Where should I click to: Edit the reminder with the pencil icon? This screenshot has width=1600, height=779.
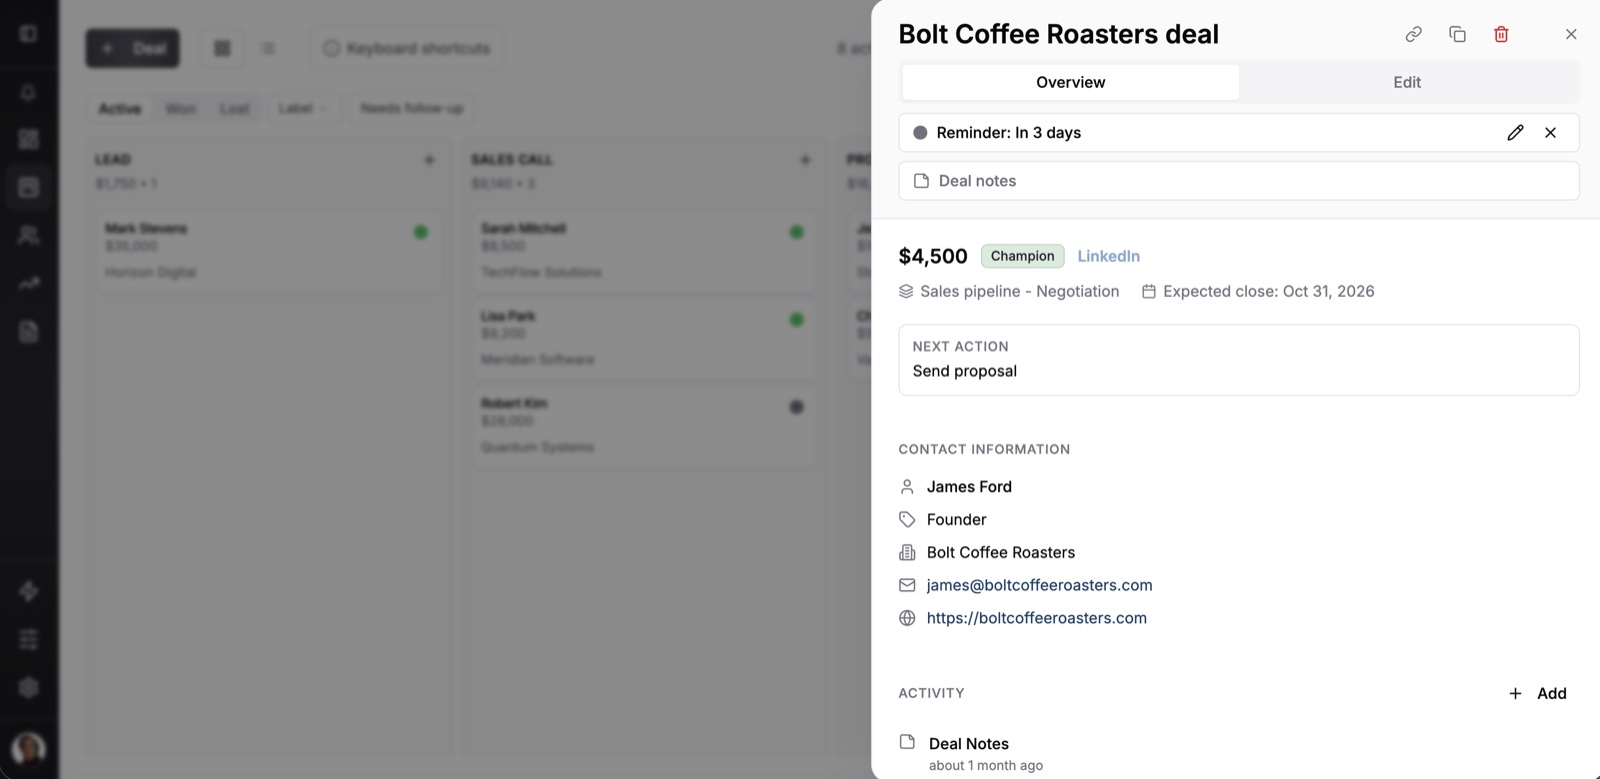coord(1515,132)
